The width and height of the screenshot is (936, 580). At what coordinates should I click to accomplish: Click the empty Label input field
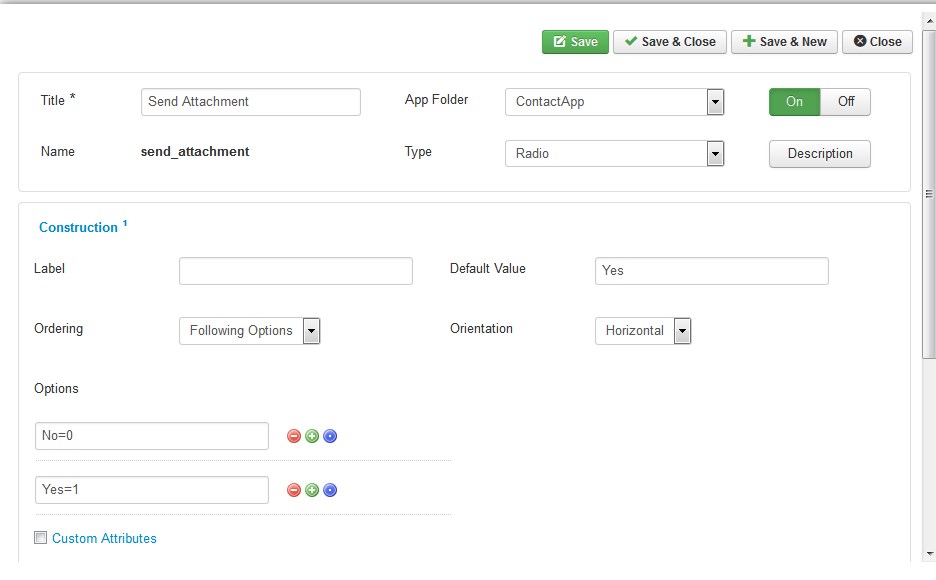(295, 271)
